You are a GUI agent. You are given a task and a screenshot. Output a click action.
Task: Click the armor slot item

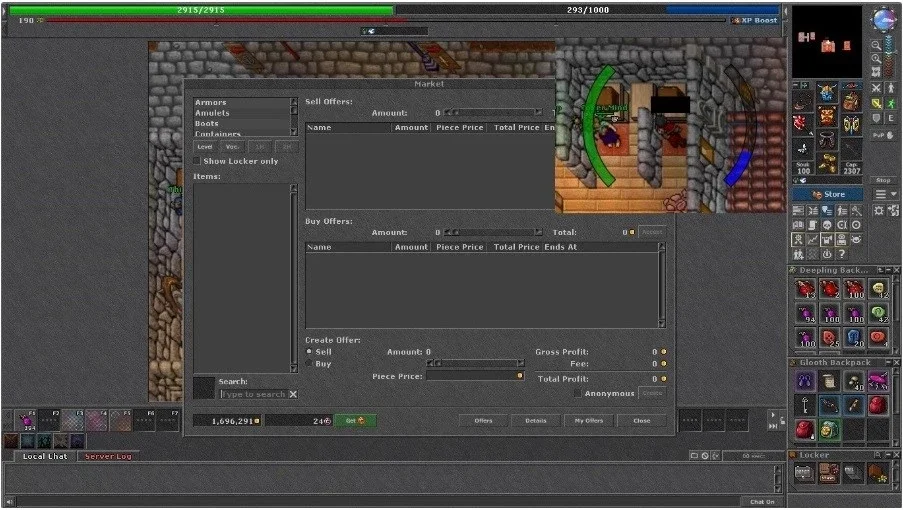tap(827, 116)
